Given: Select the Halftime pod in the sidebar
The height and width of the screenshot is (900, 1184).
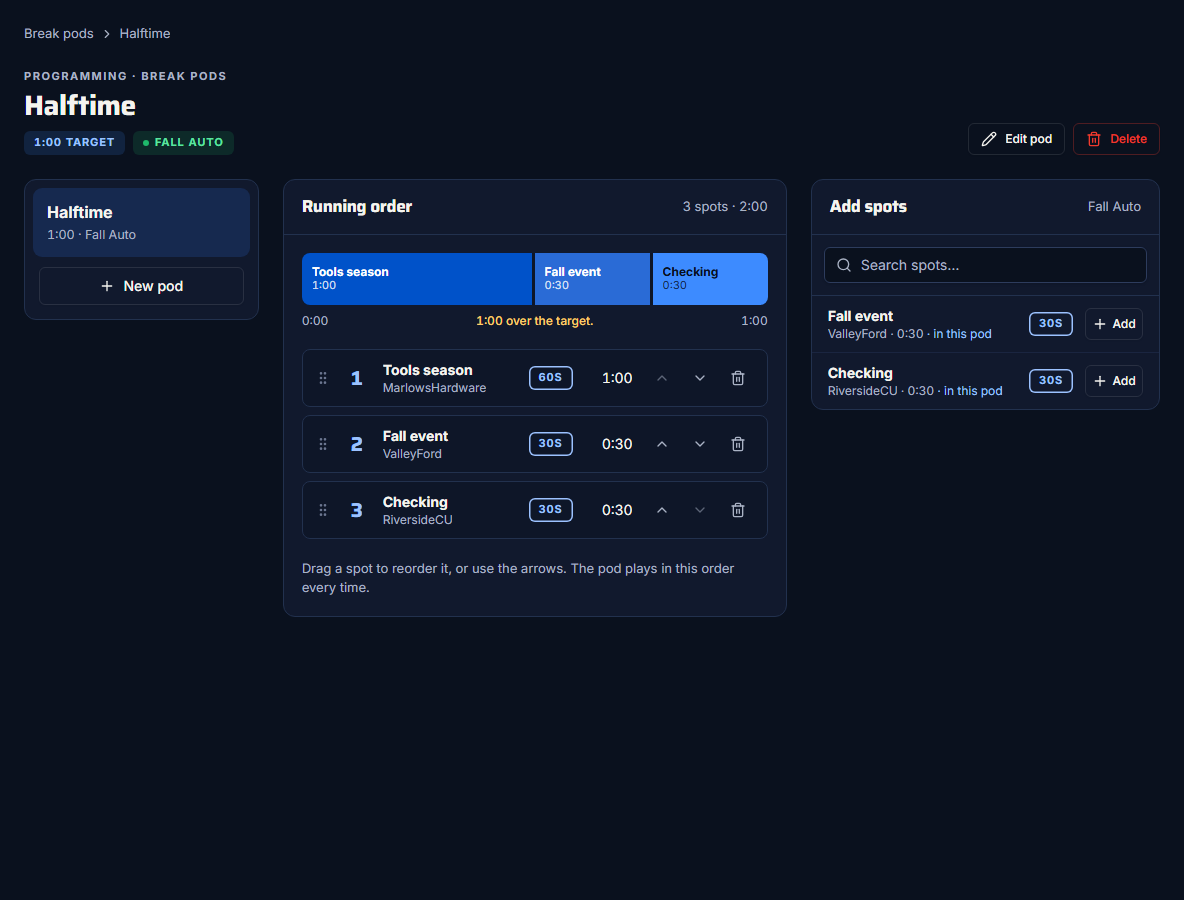Looking at the screenshot, I should pos(141,223).
